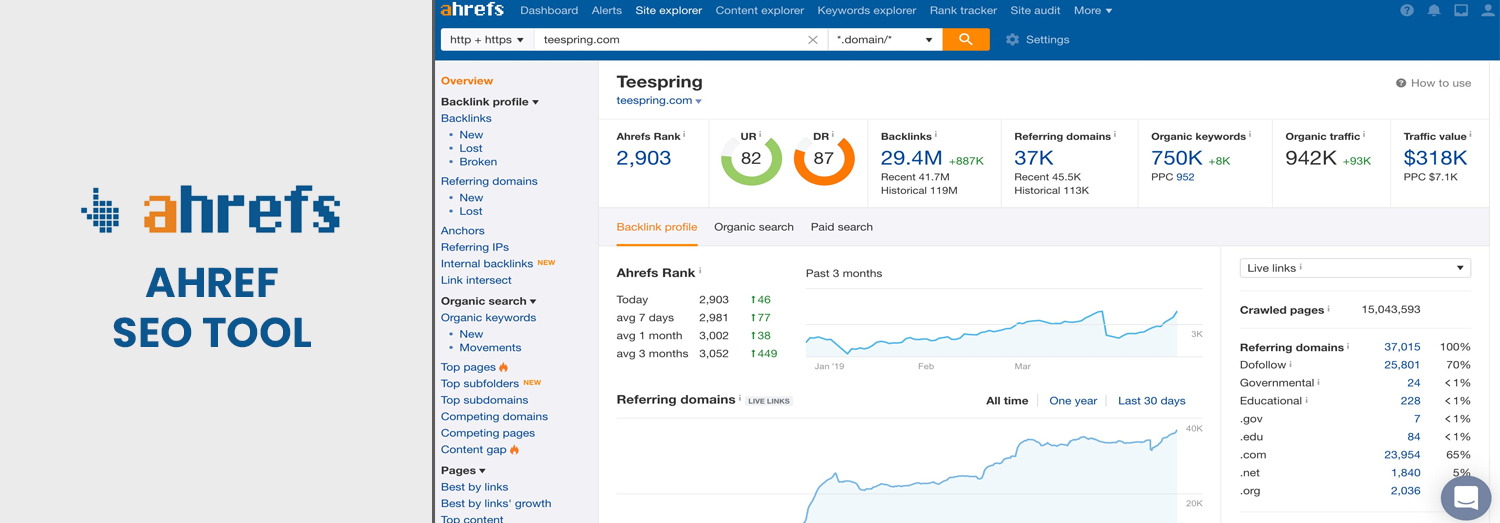Screen dimensions: 1500x523
Task: Open Internal backlinks sidebar link
Action: pos(487,264)
